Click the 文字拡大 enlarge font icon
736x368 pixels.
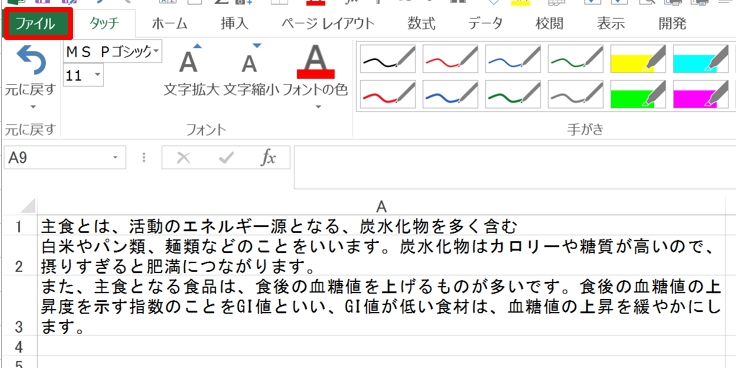[x=189, y=59]
